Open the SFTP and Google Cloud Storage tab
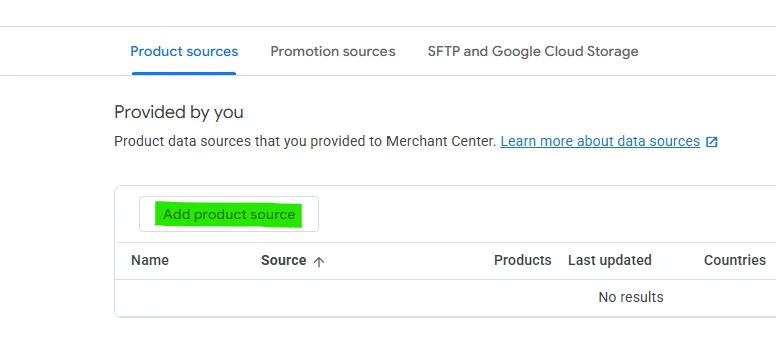 533,51
